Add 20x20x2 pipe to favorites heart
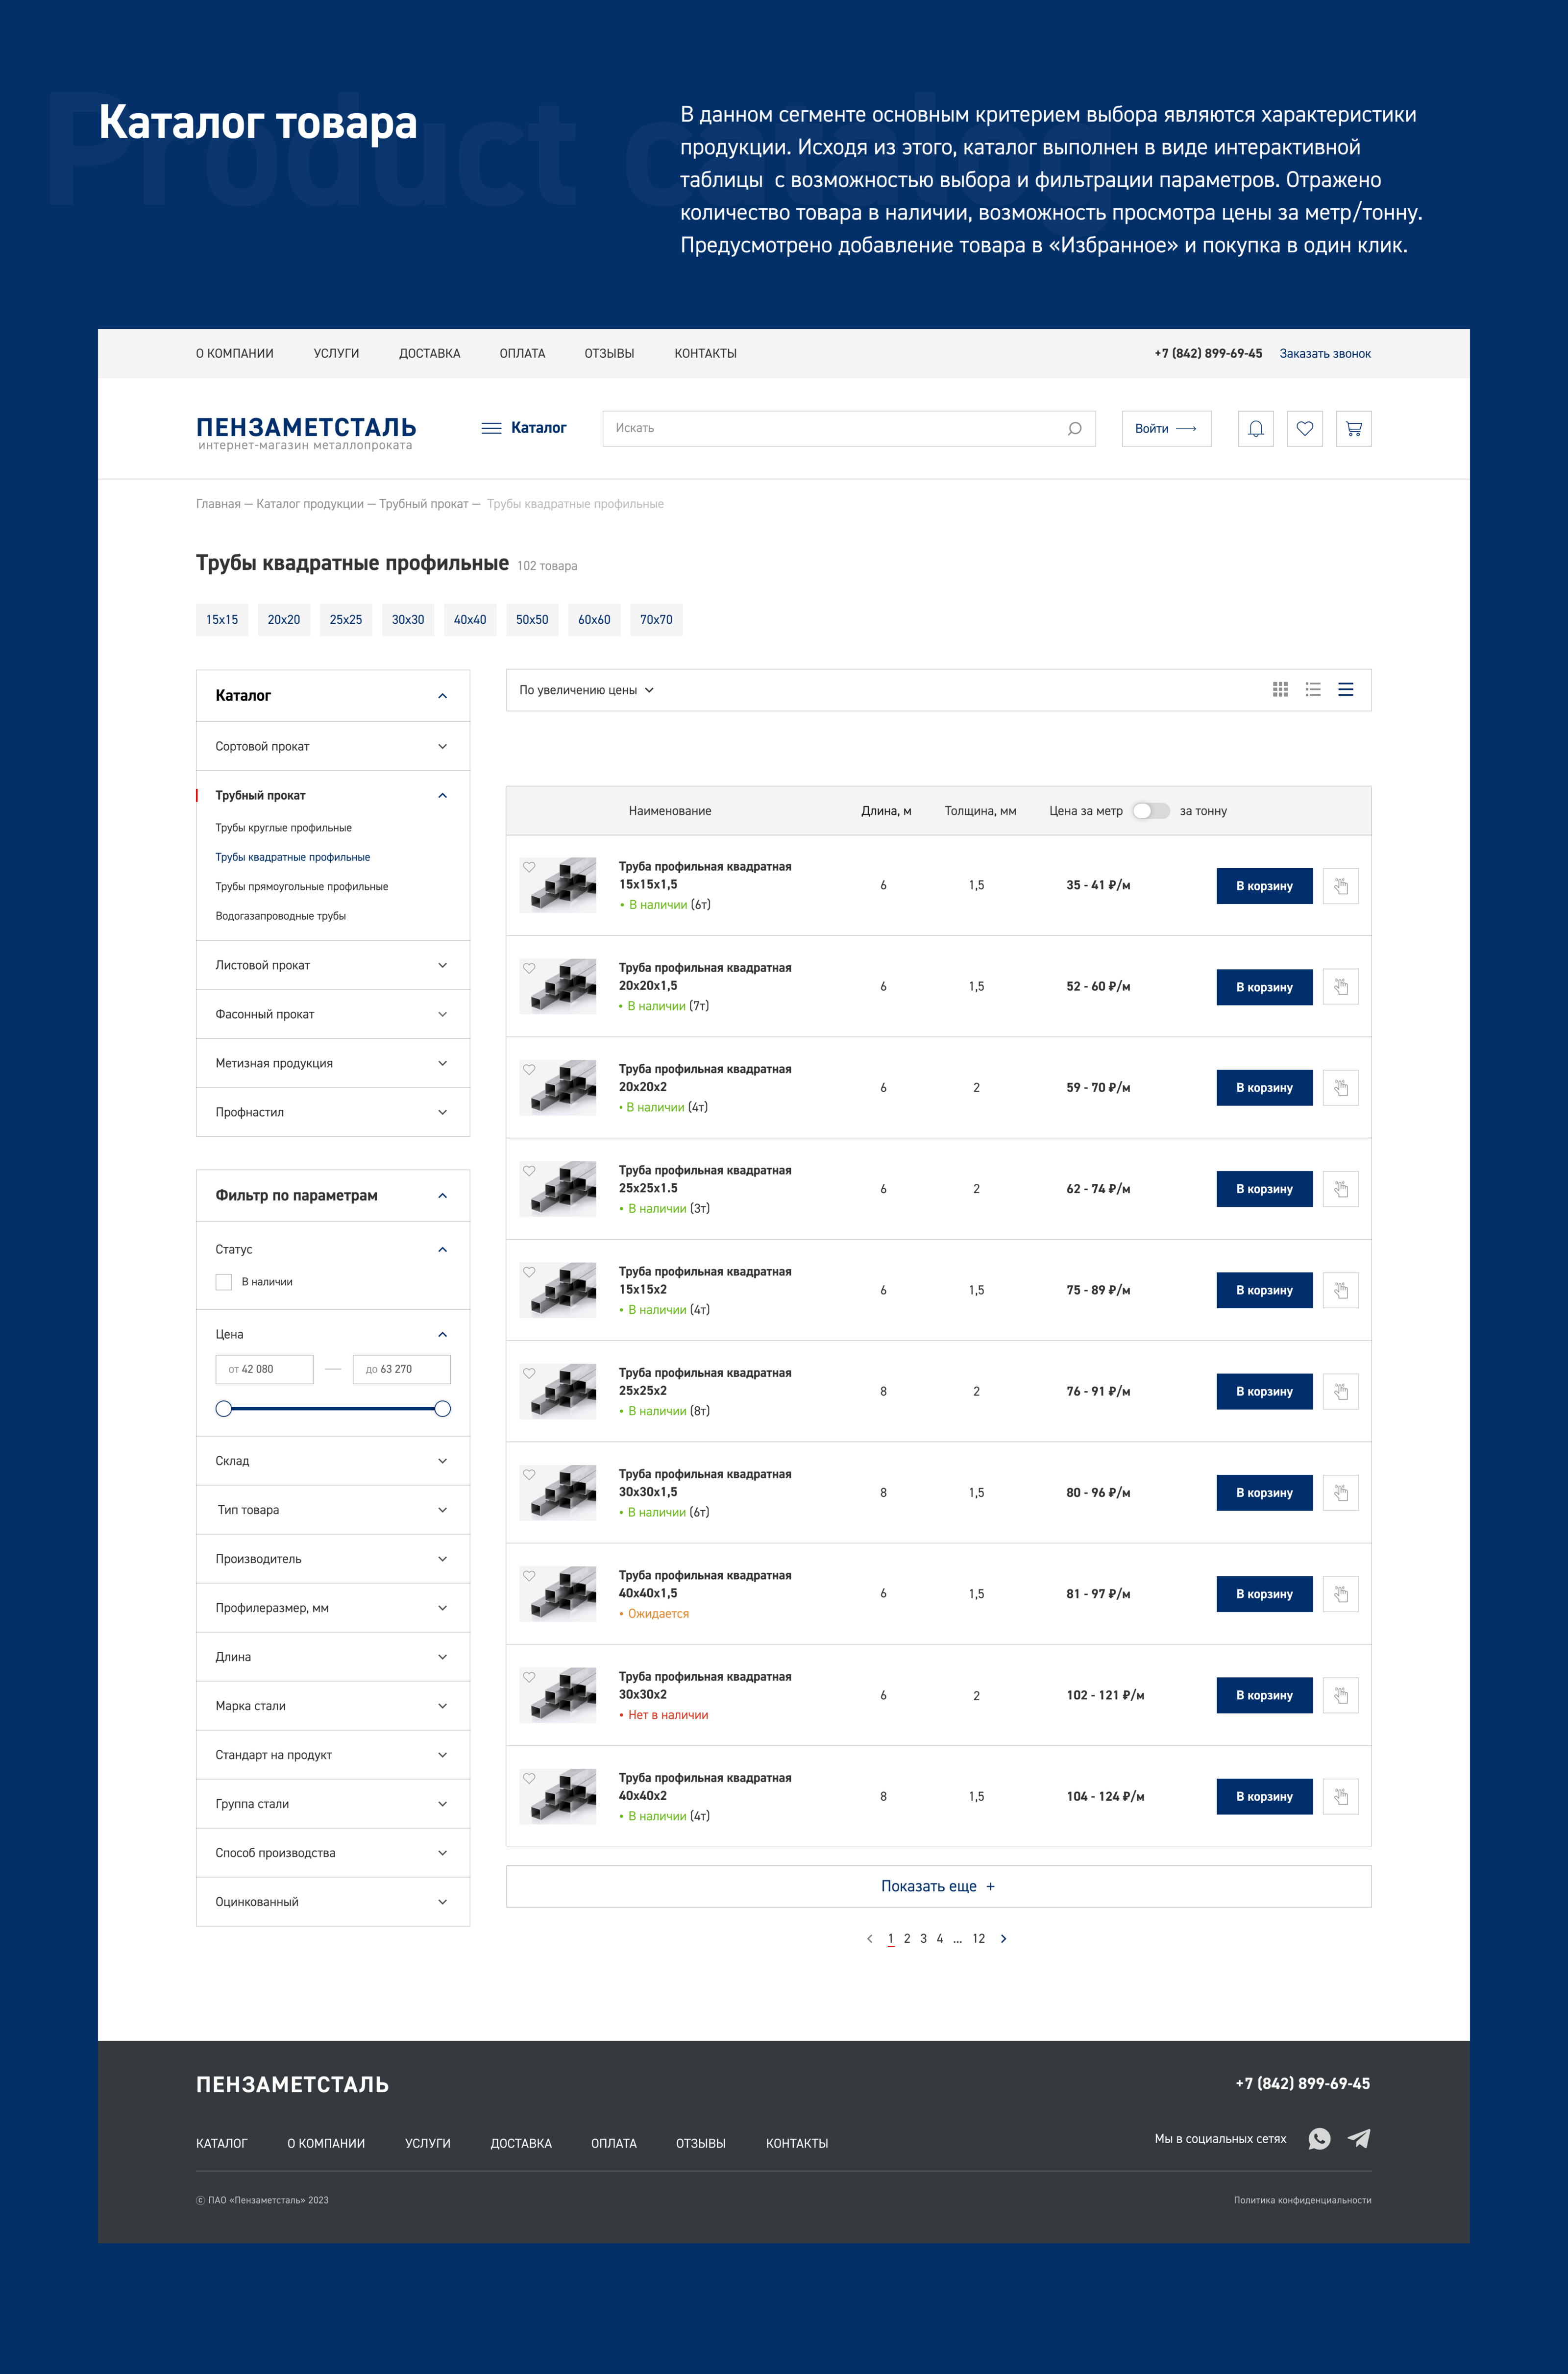1568x2374 pixels. coord(529,1069)
